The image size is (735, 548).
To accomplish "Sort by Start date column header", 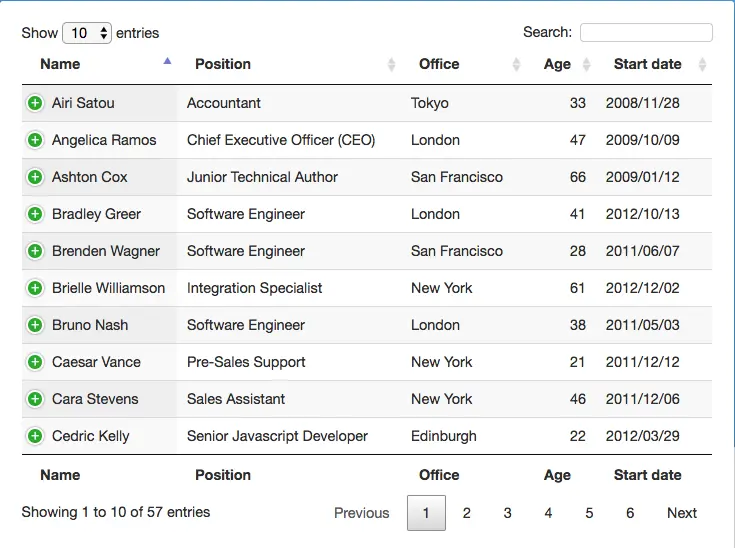I will [x=647, y=64].
